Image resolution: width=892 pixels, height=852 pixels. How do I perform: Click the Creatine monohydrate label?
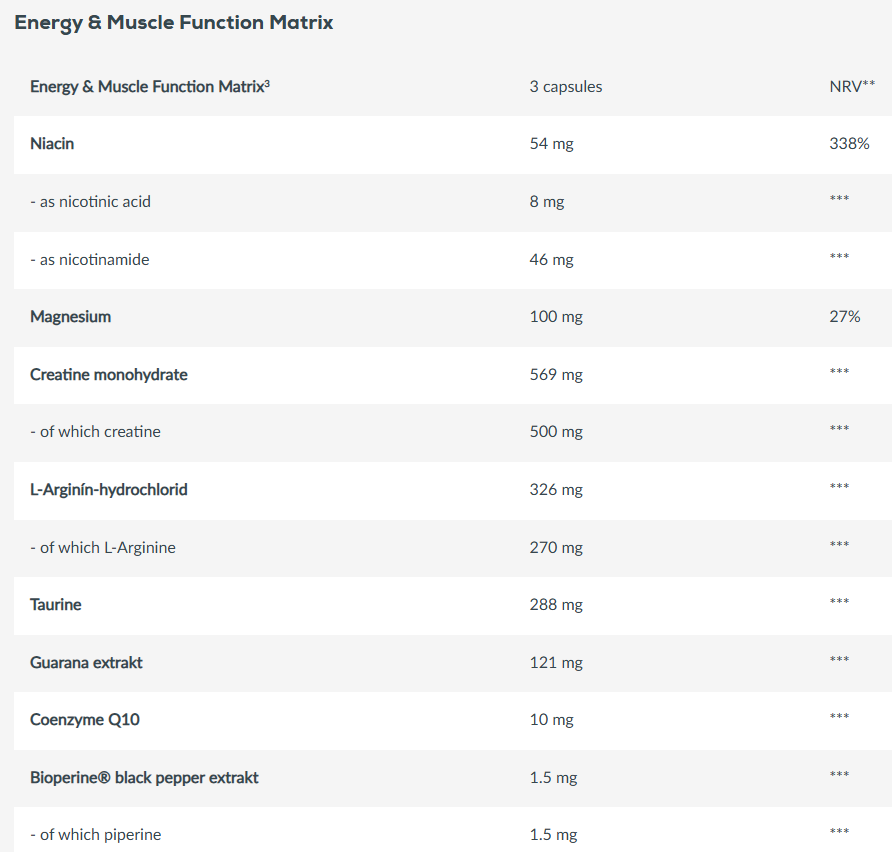109,375
